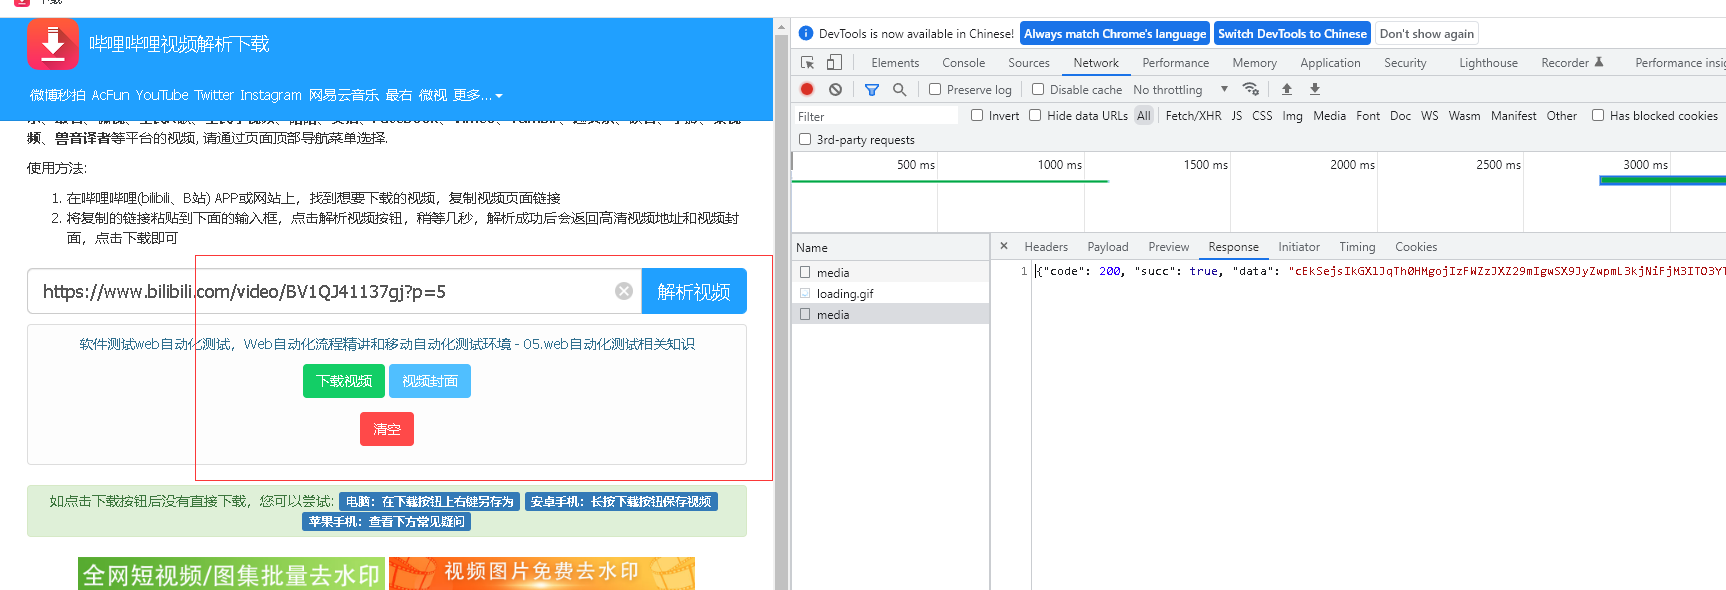Open the request Cookies tab

pos(1416,246)
